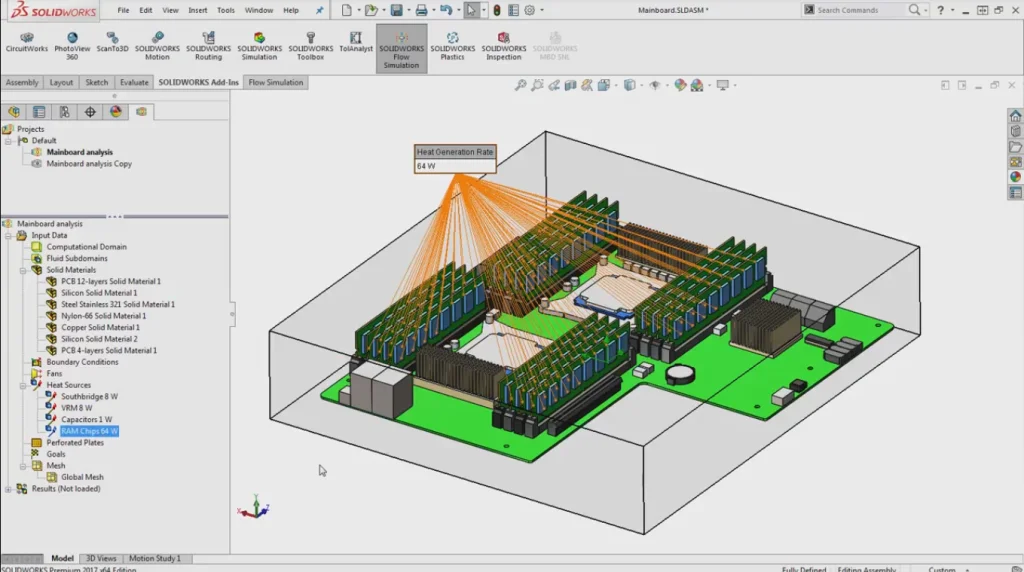The width and height of the screenshot is (1024, 572).
Task: Open FeatureManager design tree tab
Action: (x=14, y=112)
